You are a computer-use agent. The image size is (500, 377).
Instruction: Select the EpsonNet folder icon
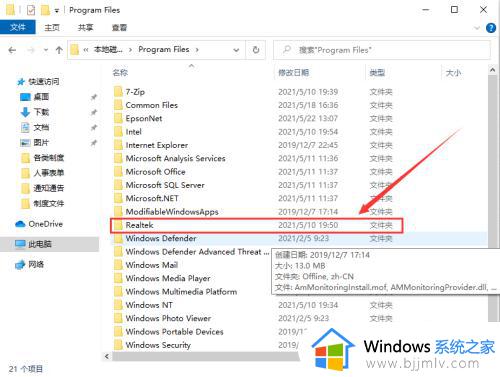click(x=118, y=118)
